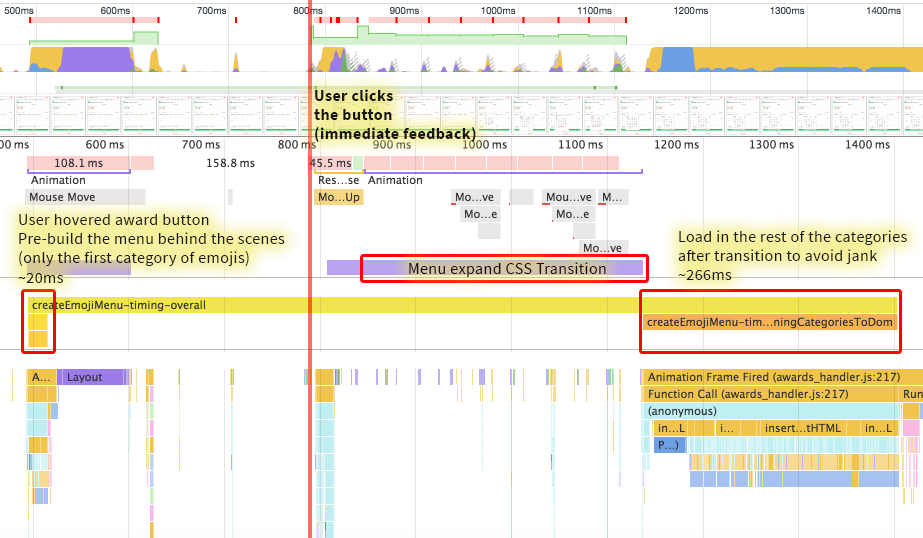Select the 108.1 ms frame bar

pyautogui.click(x=78, y=162)
